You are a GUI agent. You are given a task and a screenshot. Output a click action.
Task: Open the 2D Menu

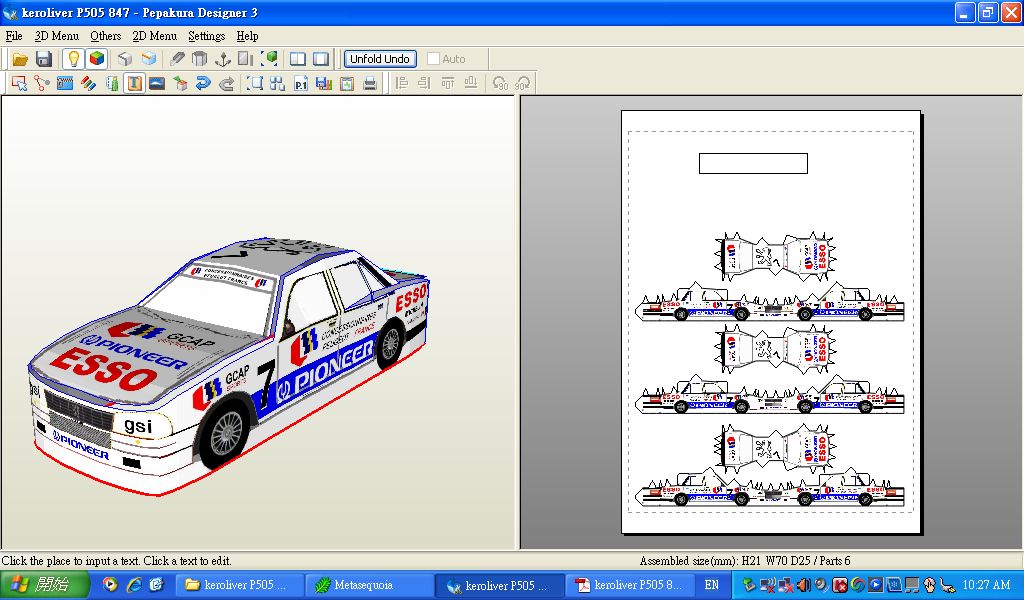click(154, 36)
